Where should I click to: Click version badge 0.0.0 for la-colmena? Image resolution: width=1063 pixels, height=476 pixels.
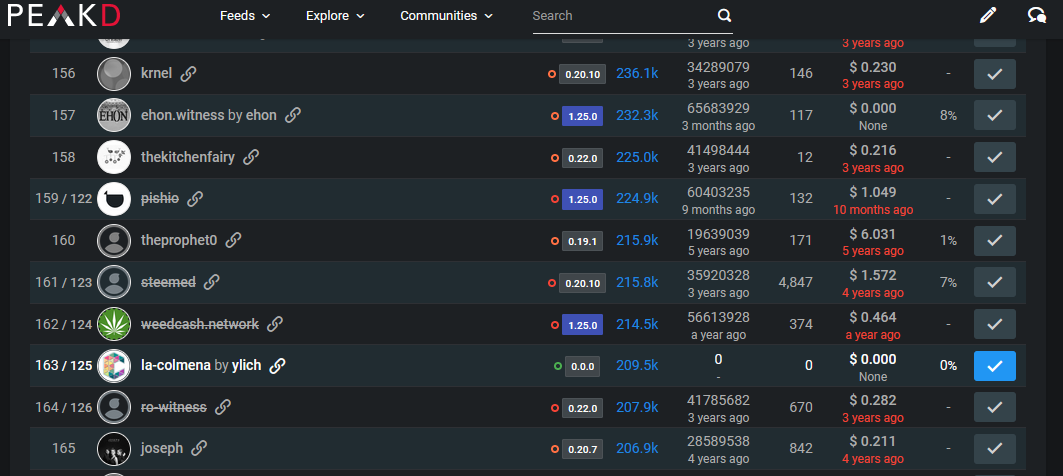click(x=582, y=367)
